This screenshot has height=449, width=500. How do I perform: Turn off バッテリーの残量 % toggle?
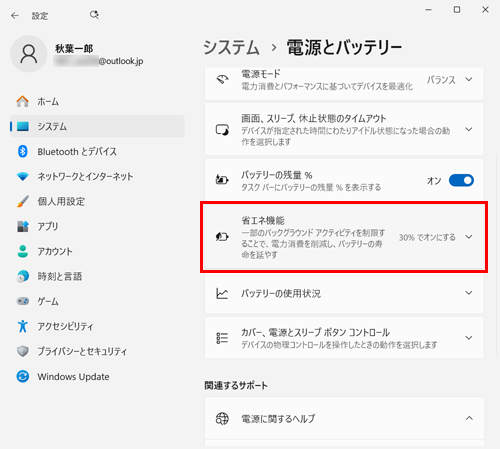tap(461, 180)
